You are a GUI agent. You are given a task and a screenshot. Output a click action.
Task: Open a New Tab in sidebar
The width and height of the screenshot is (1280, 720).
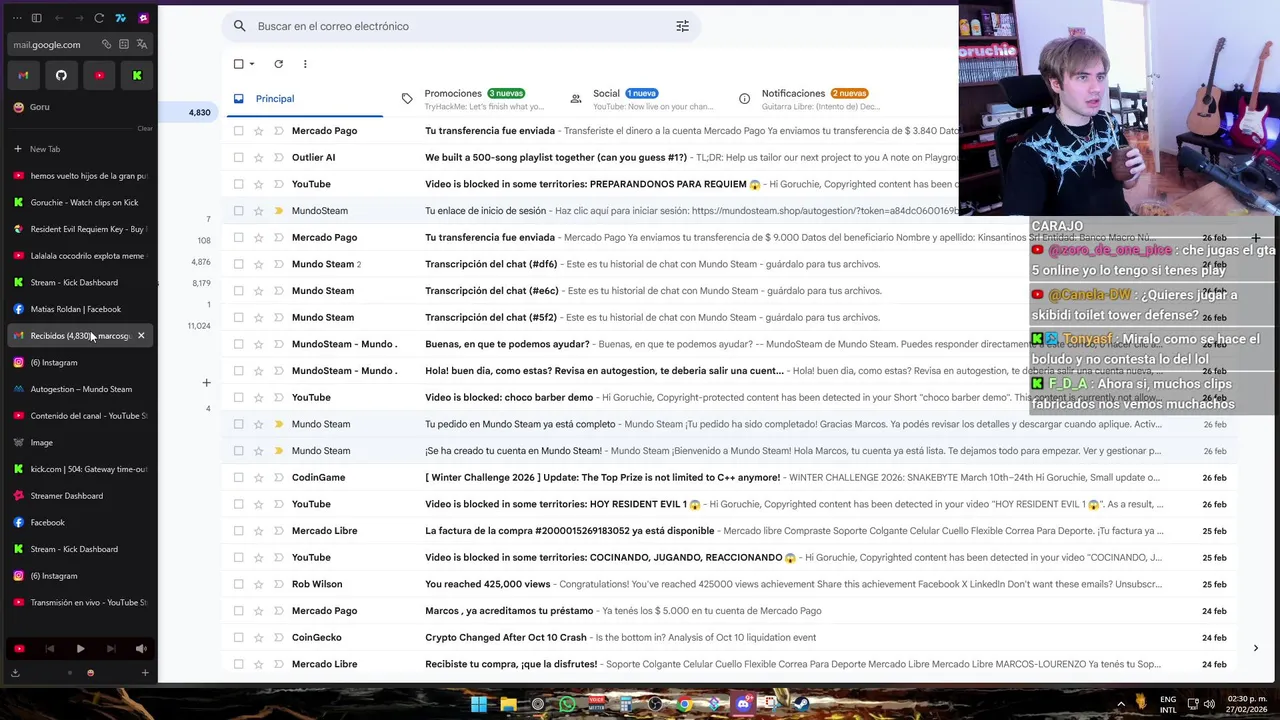79,149
